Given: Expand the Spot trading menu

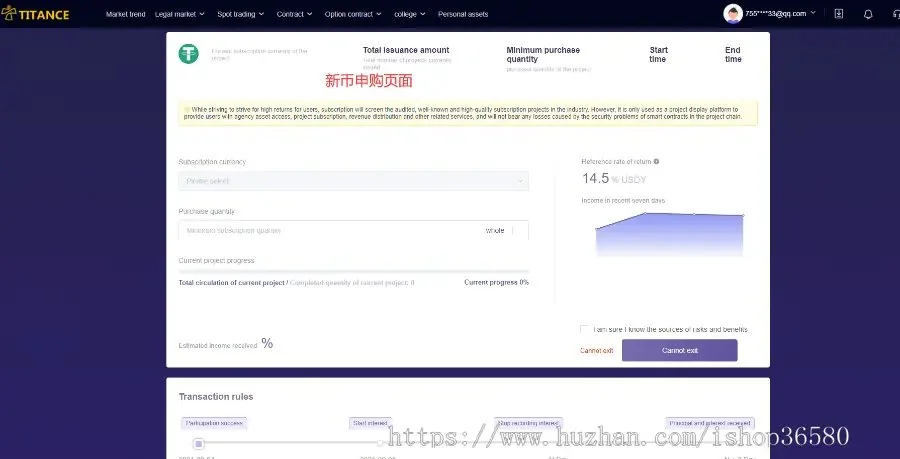Looking at the screenshot, I should [240, 14].
